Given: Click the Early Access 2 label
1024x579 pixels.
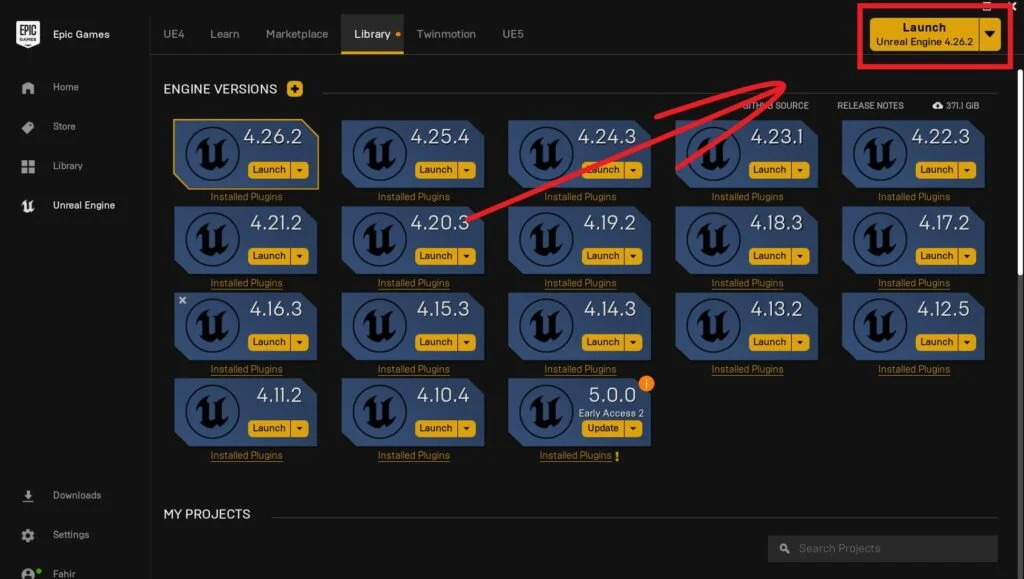Looking at the screenshot, I should 611,413.
